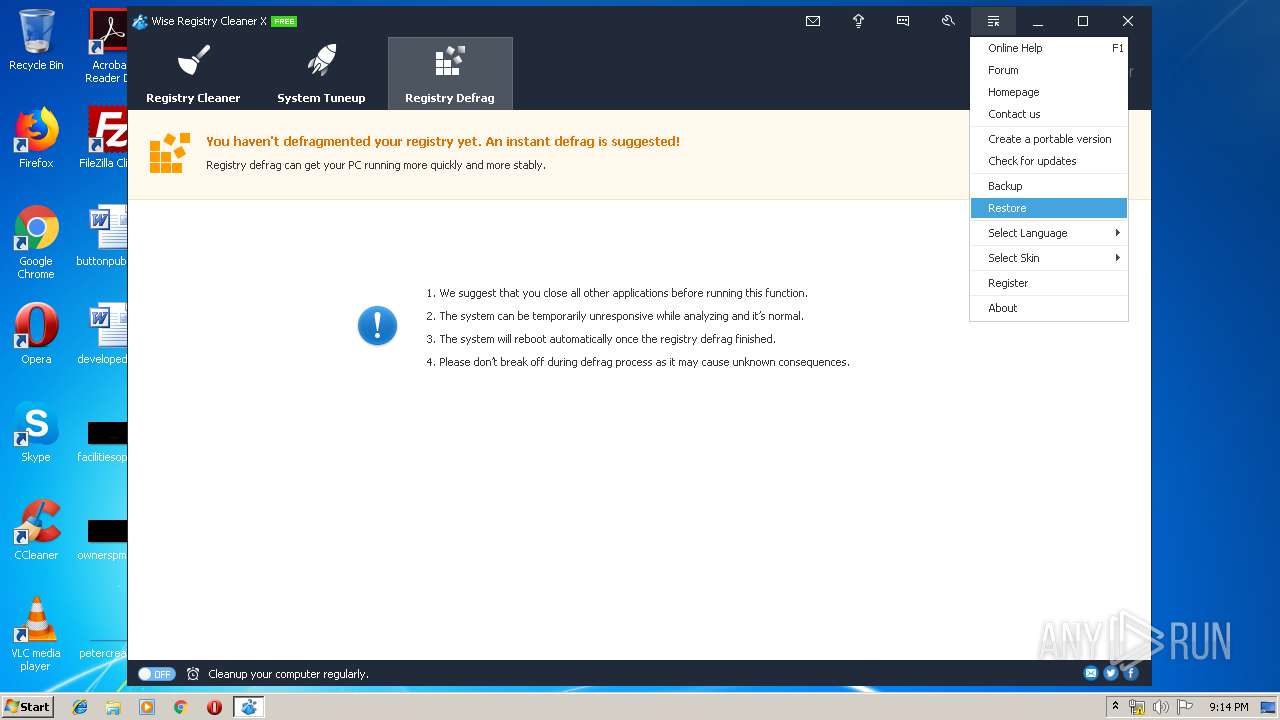1280x720 pixels.
Task: Click the Windows Start button
Action: pos(27,707)
